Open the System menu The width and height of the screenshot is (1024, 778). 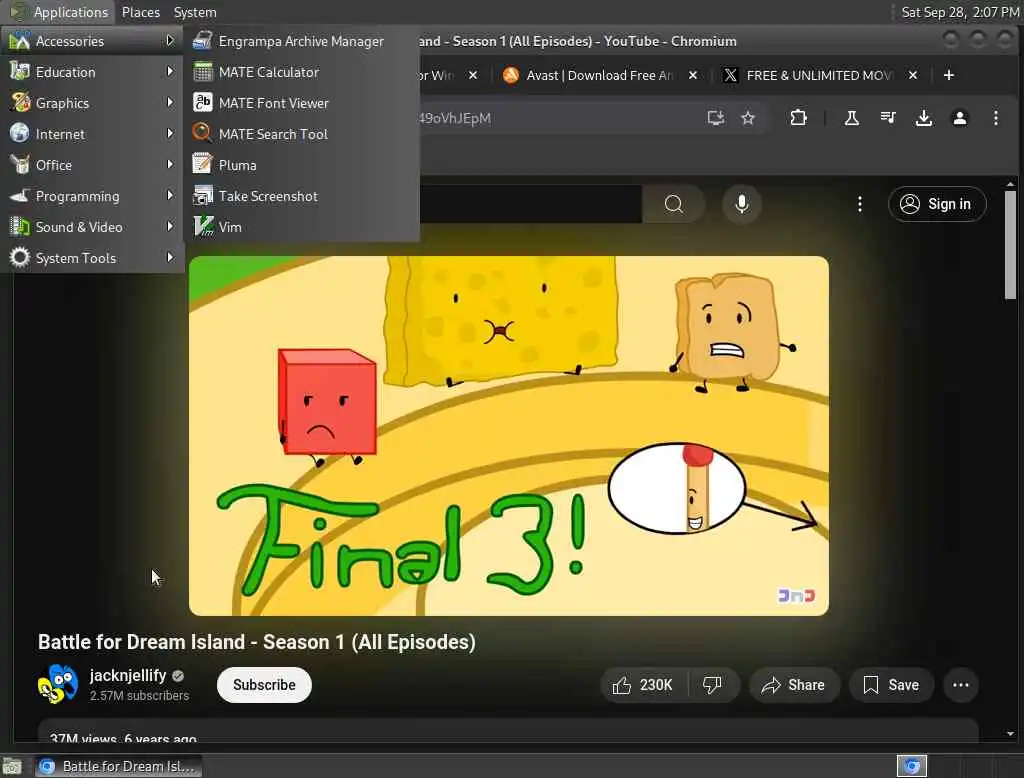pyautogui.click(x=195, y=12)
